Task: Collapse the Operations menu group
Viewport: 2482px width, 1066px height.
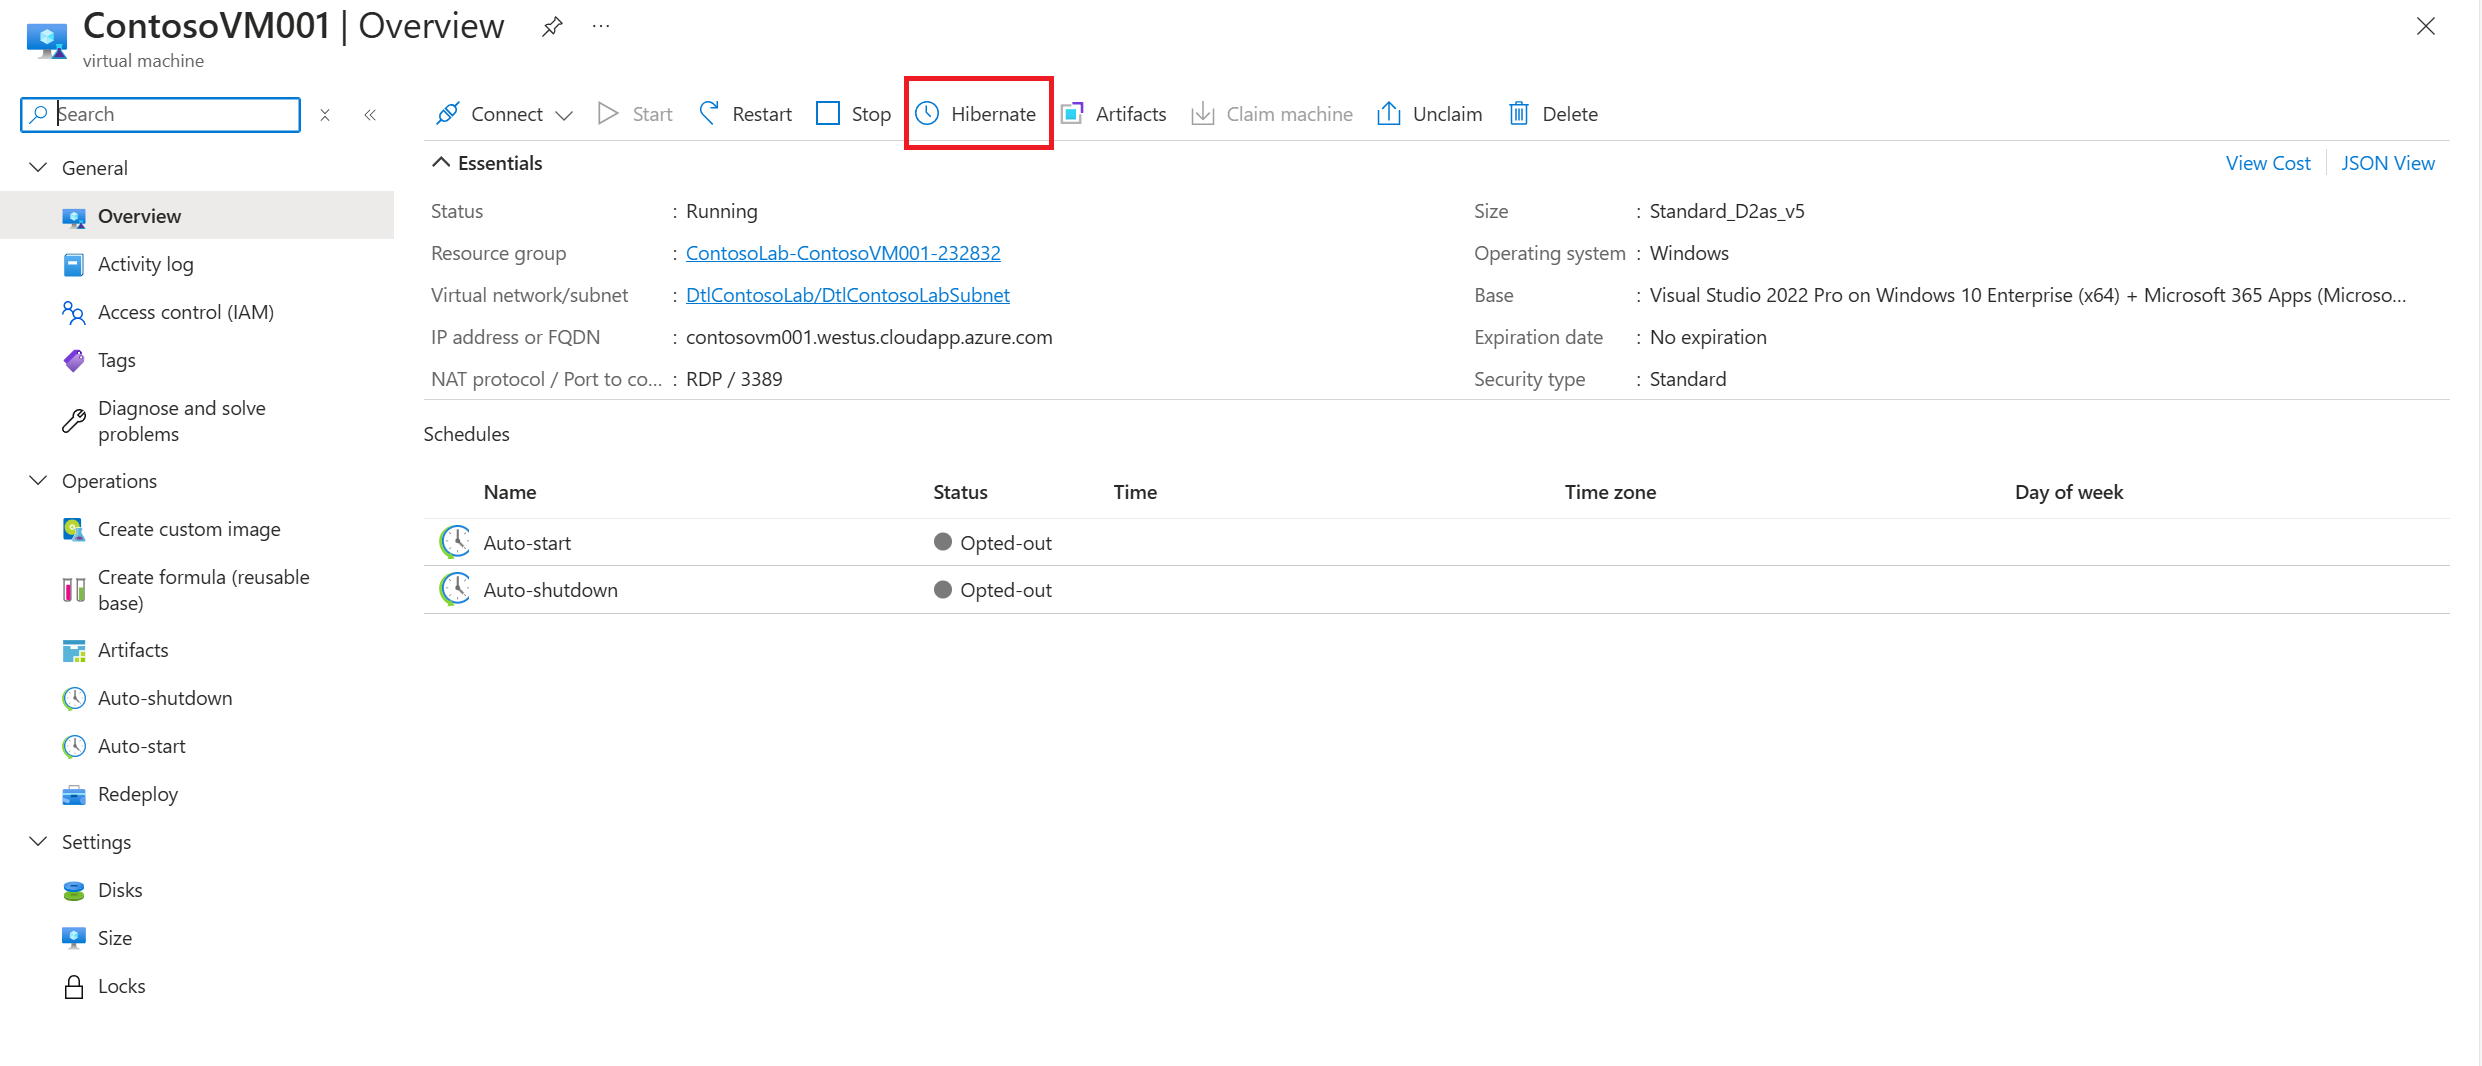Action: [x=38, y=481]
